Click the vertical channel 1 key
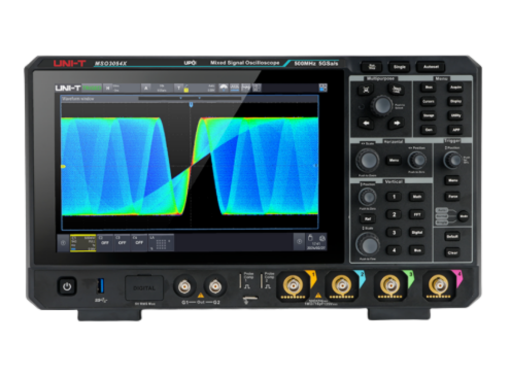This screenshot has width=512, height=380. coord(394,196)
